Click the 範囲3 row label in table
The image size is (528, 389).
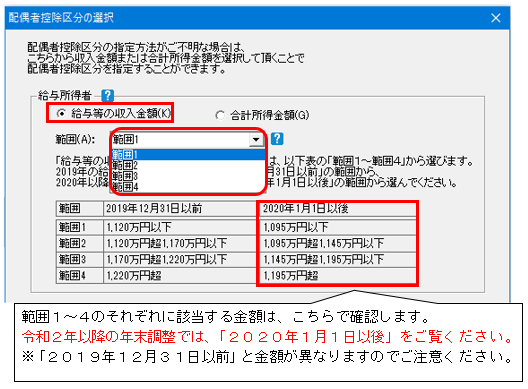[x=80, y=259]
